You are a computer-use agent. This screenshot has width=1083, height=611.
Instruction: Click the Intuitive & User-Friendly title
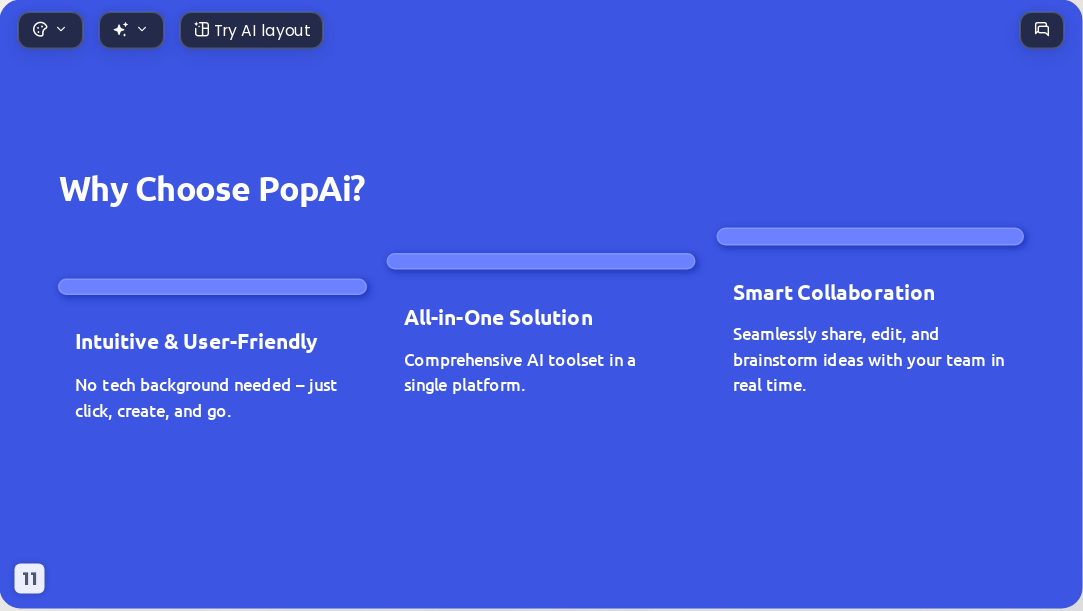coord(196,342)
